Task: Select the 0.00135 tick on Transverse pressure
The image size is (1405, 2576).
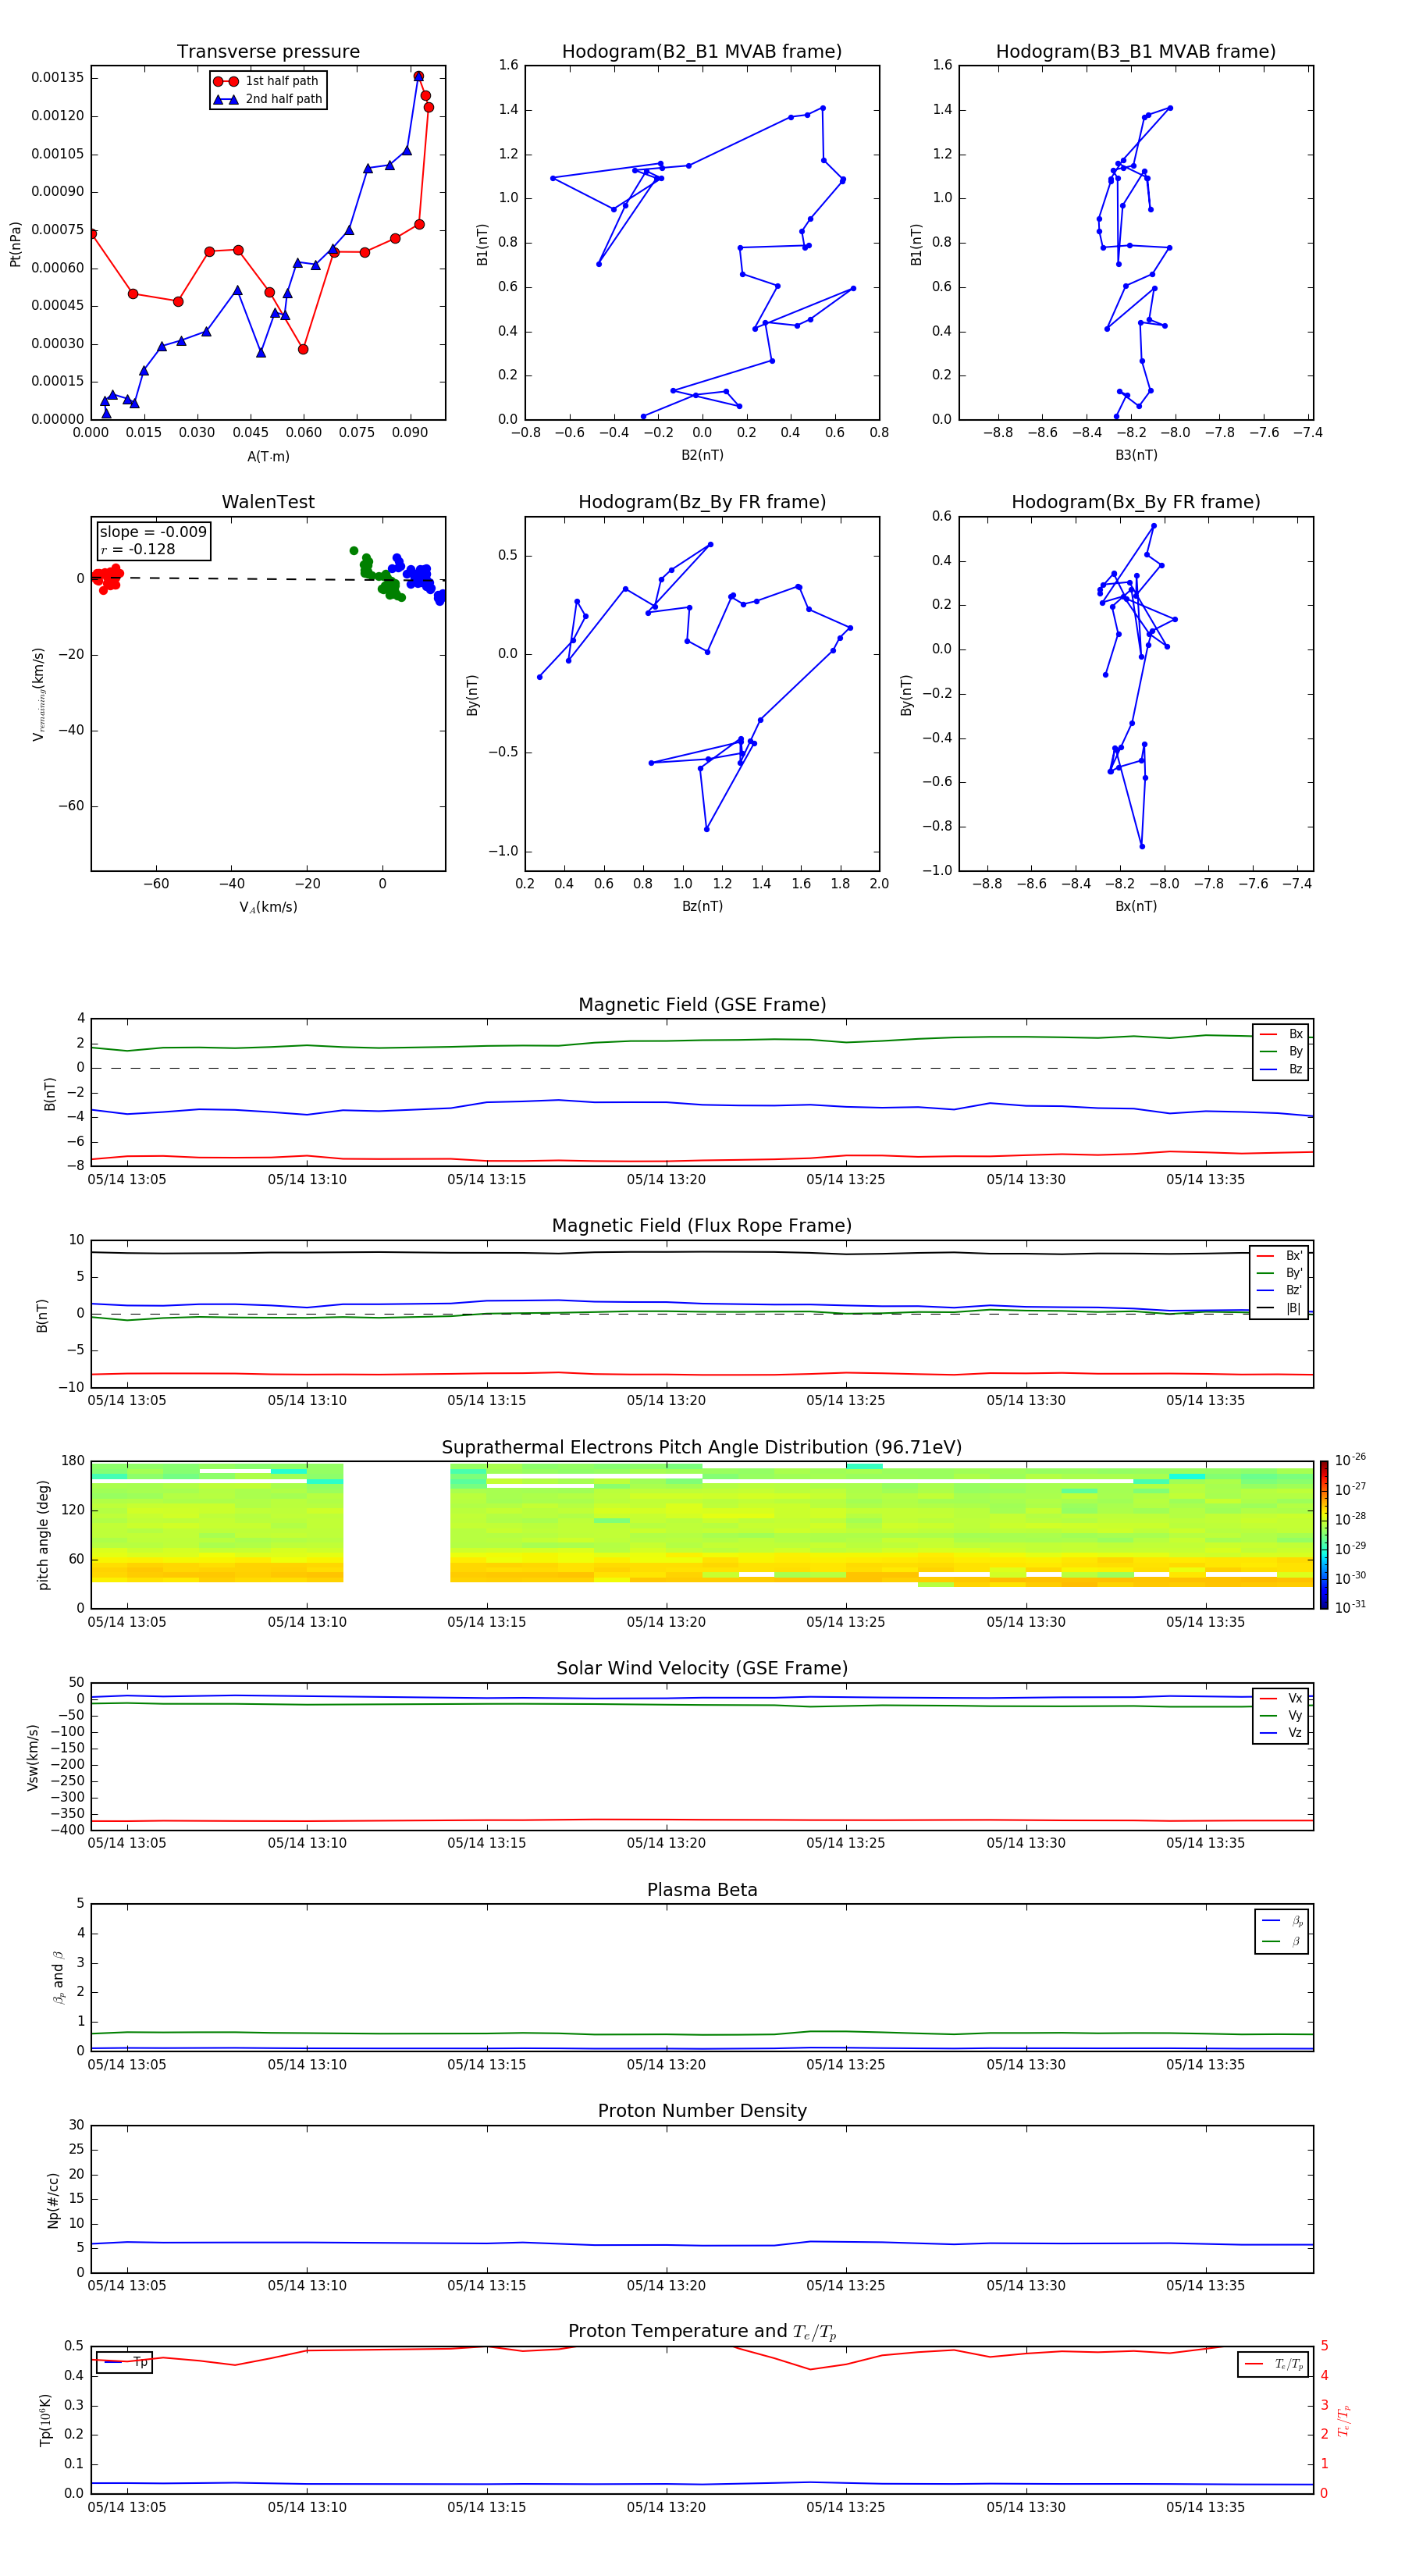Action: coord(57,77)
